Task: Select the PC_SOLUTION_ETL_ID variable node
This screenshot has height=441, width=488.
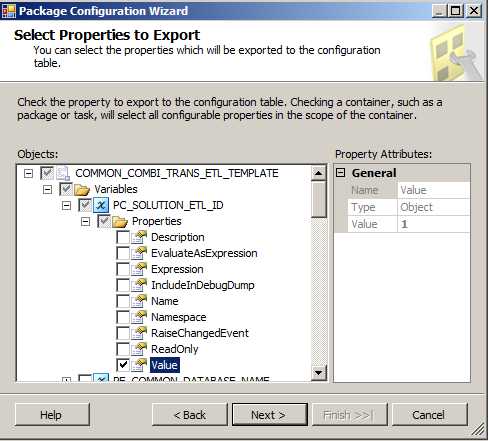Action: tap(168, 205)
